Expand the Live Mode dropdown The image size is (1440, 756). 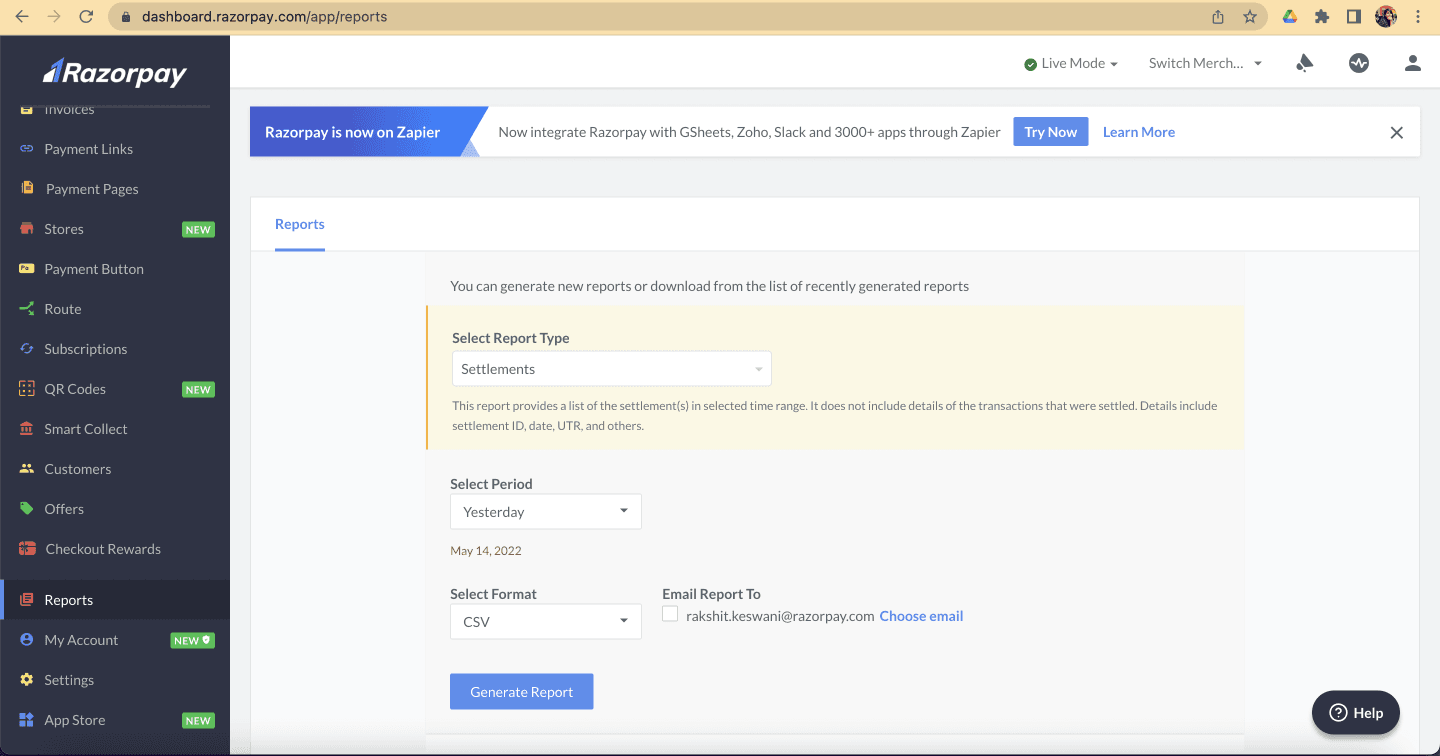click(x=1071, y=63)
